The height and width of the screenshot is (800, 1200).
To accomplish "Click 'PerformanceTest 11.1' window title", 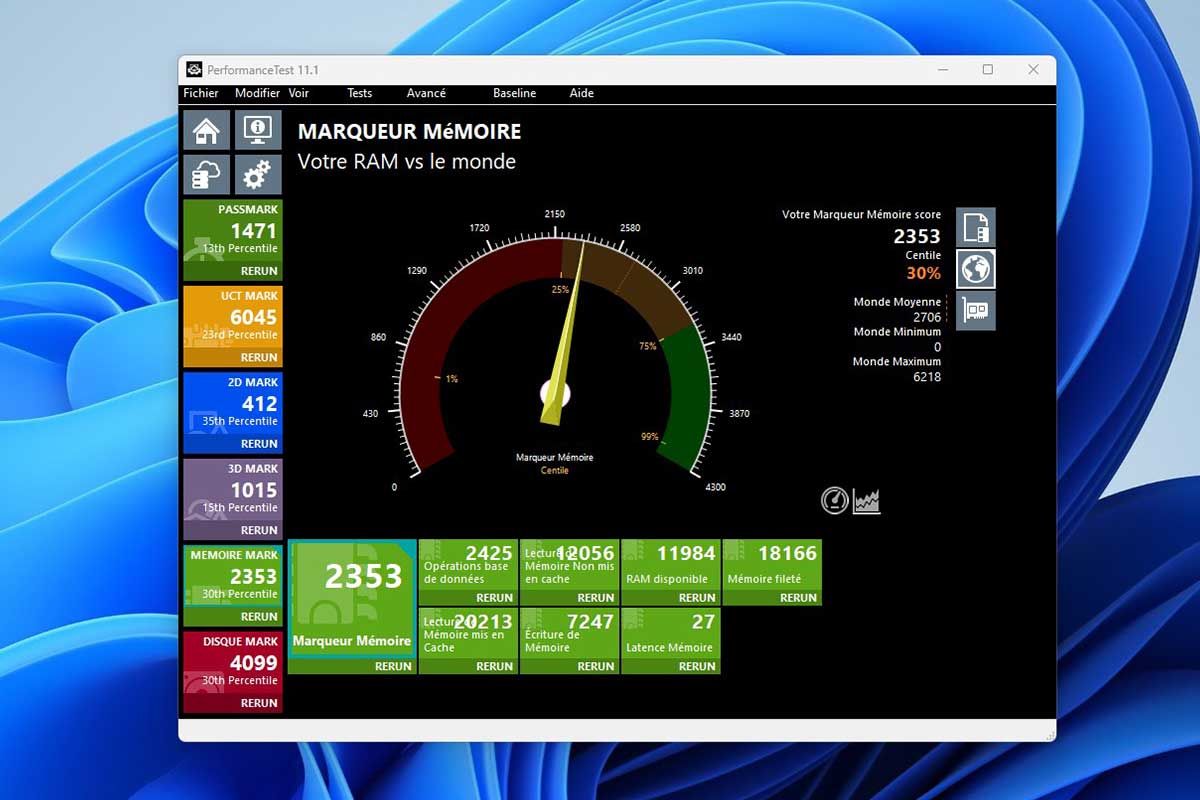I will pos(263,70).
